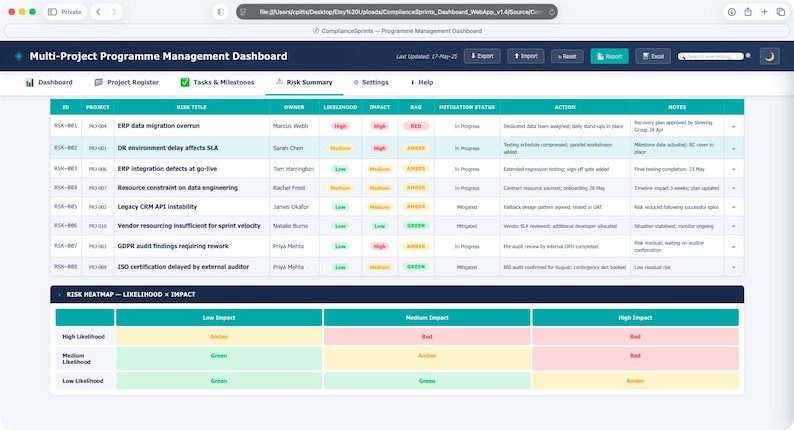The image size is (794, 430).
Task: Focus the Search everything field
Action: (711, 56)
